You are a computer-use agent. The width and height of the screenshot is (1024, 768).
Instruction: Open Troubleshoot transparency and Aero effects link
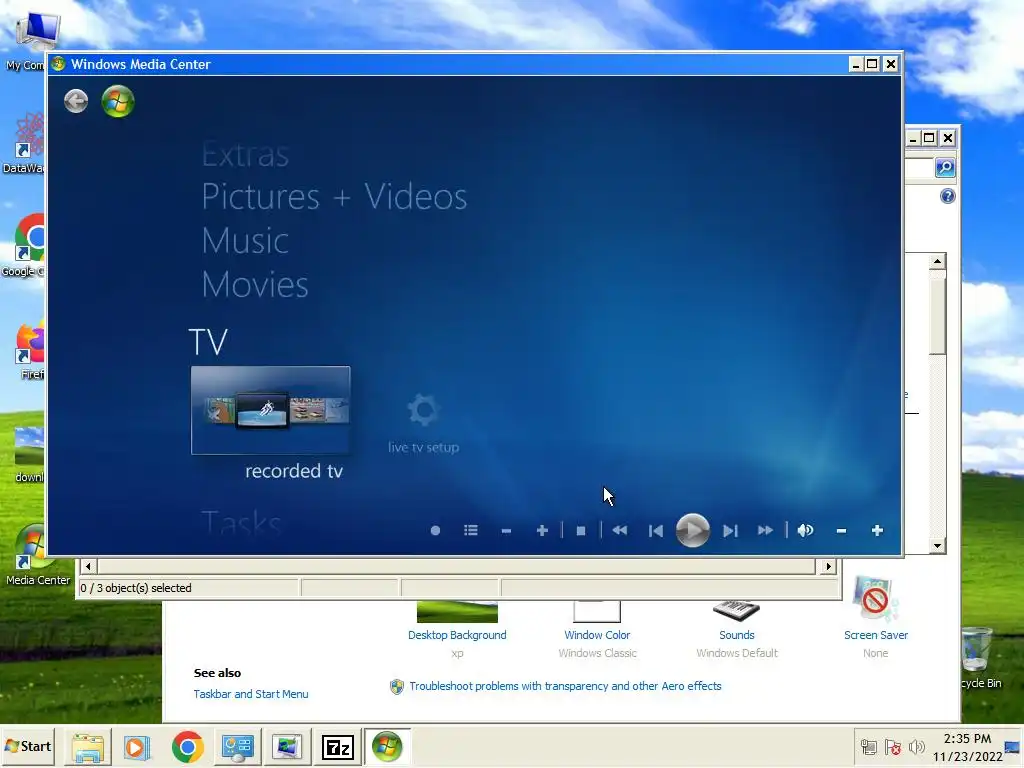(x=566, y=686)
